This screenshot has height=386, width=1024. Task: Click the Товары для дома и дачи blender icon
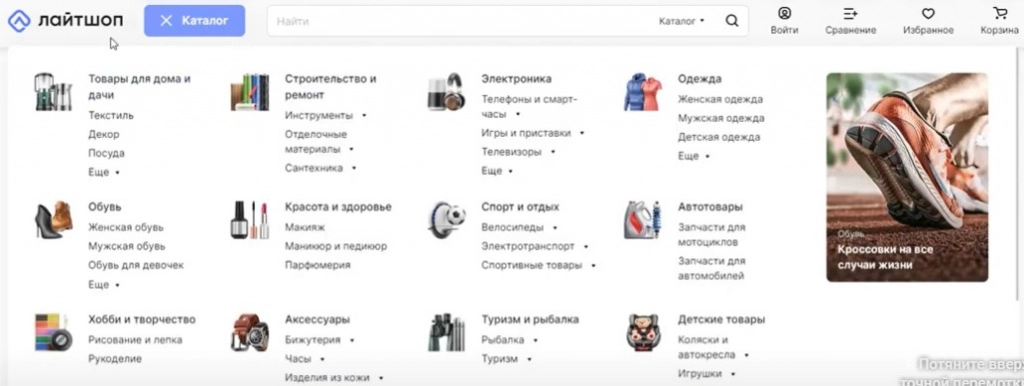click(x=53, y=91)
